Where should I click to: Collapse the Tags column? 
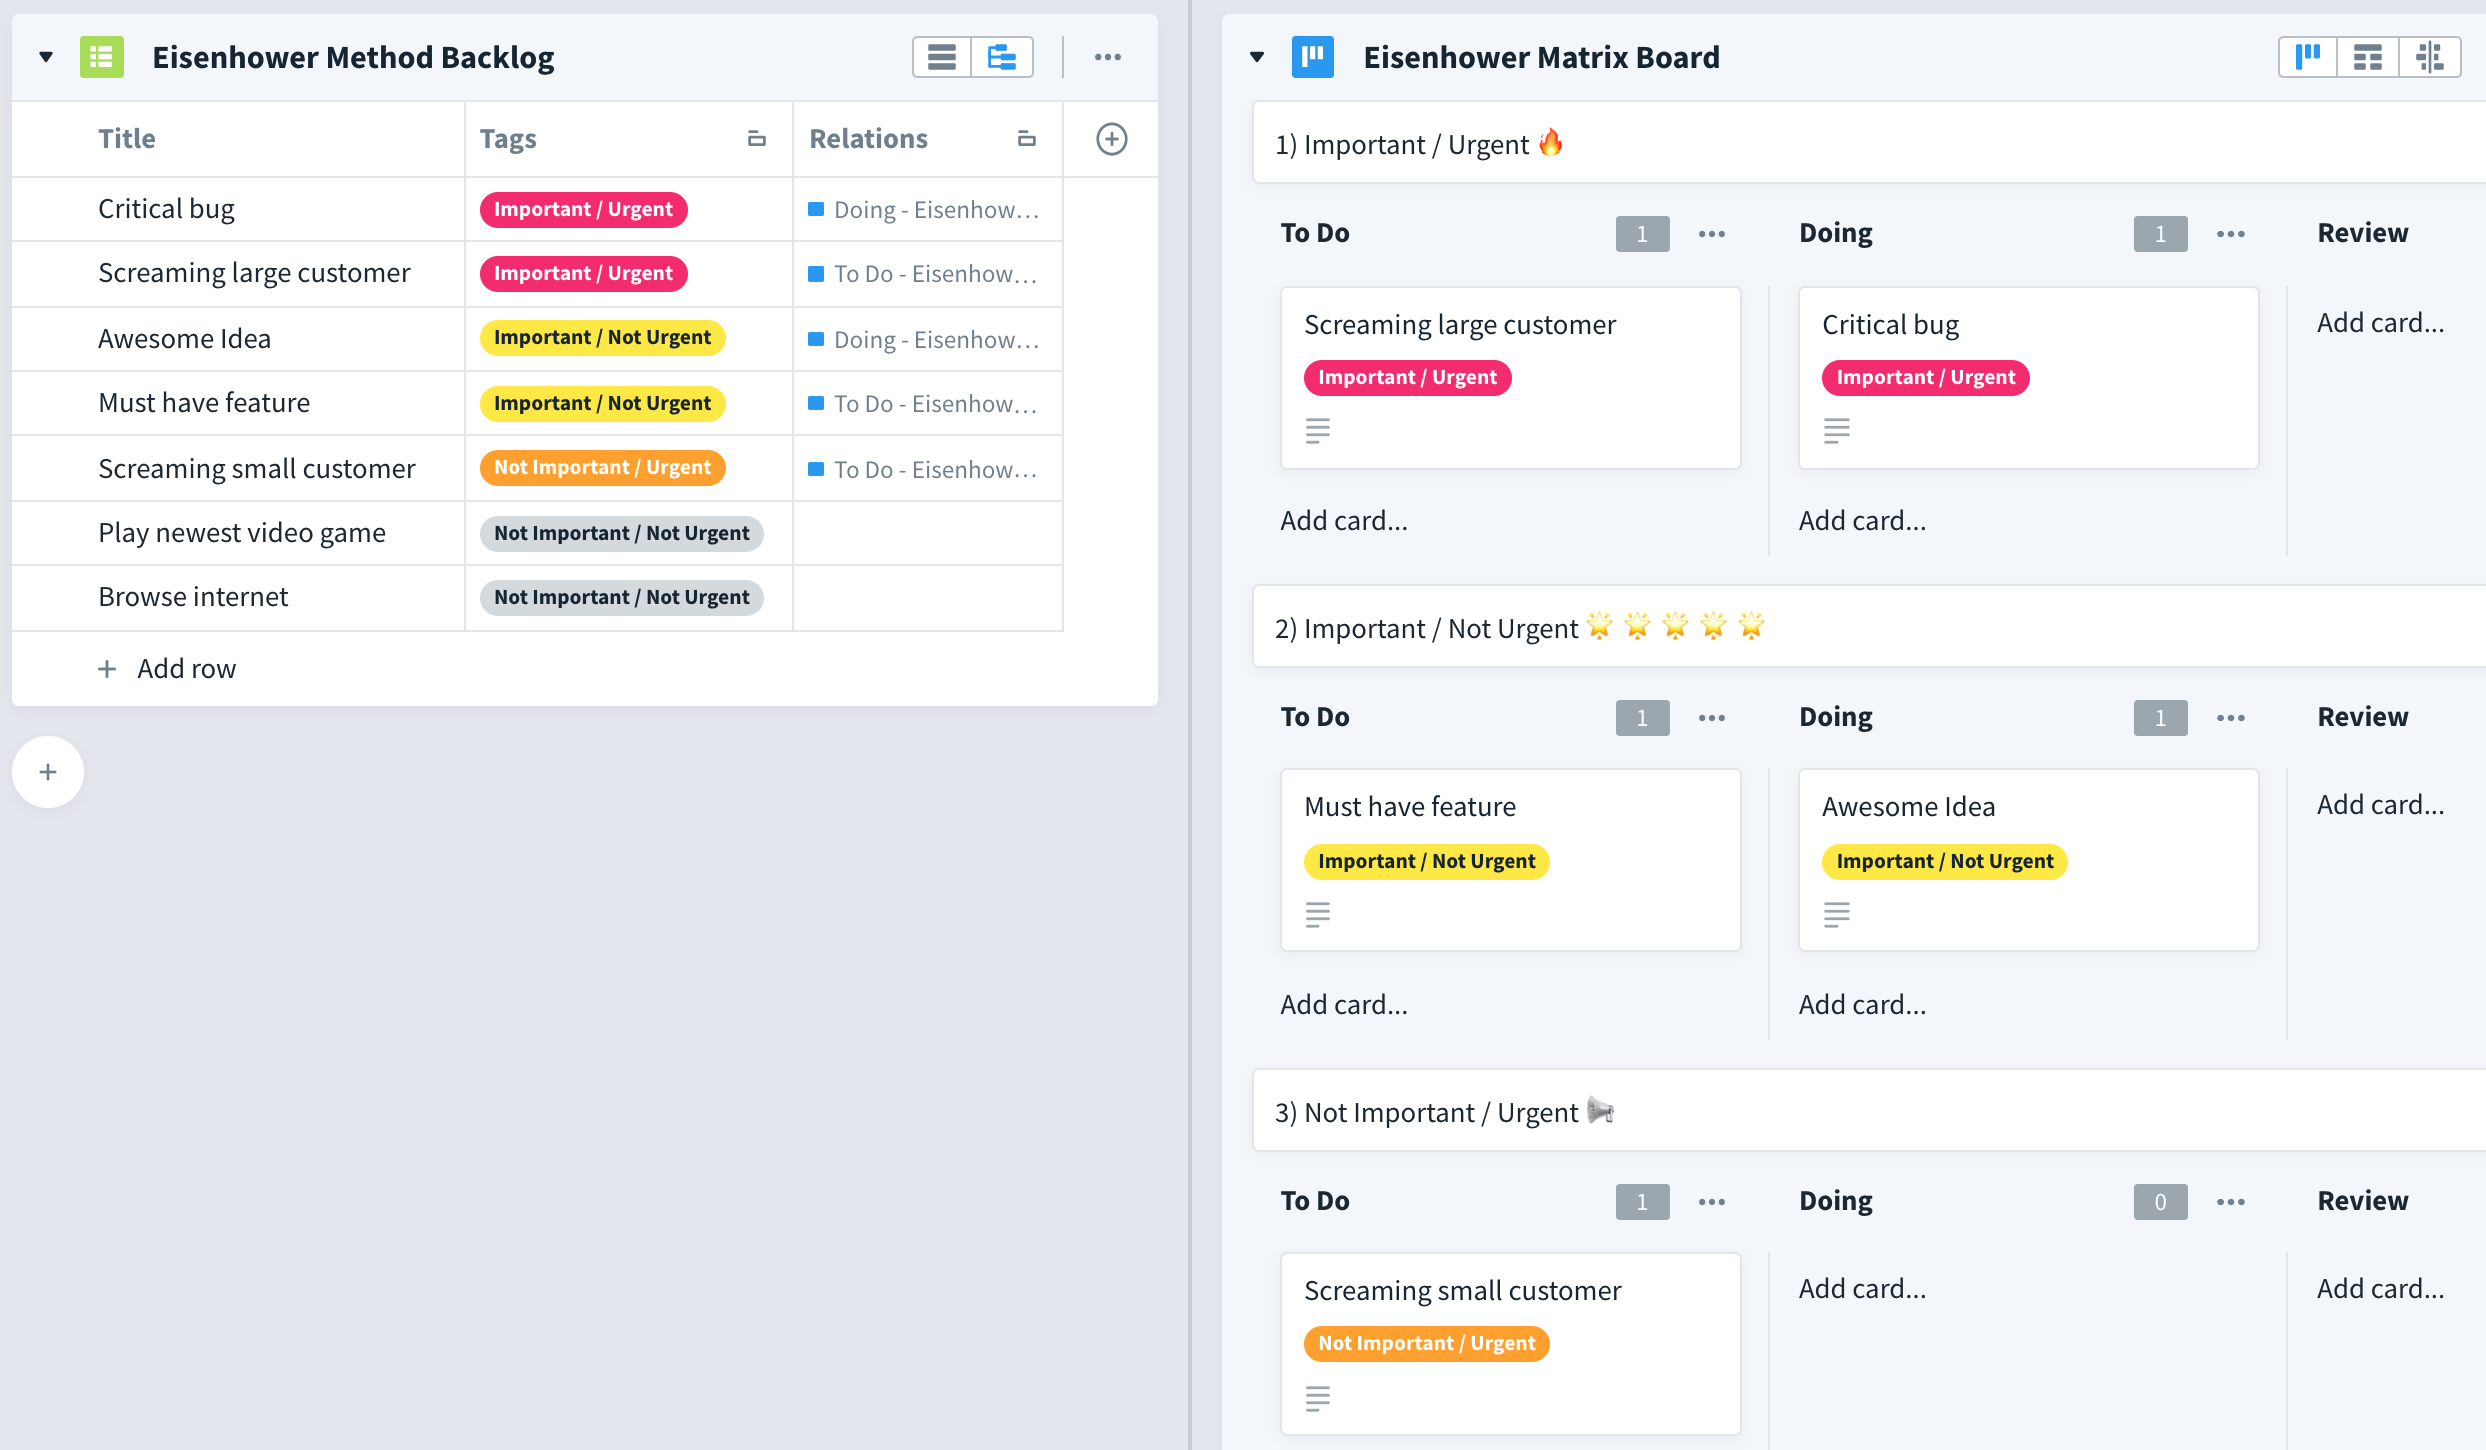[756, 139]
